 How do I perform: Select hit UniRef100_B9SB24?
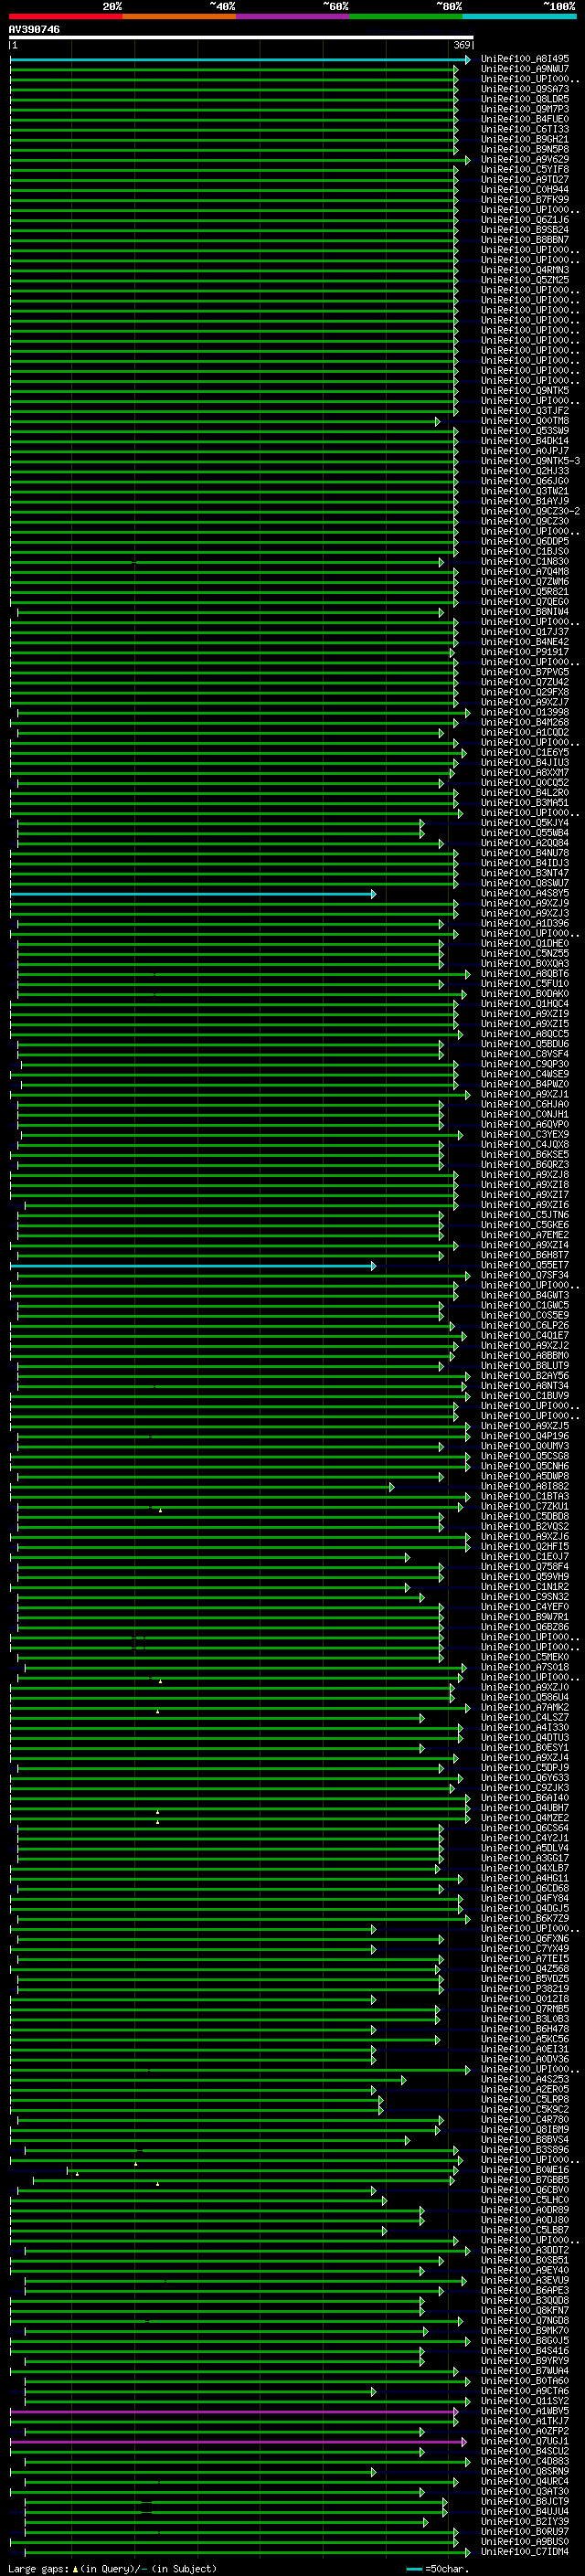[525, 230]
